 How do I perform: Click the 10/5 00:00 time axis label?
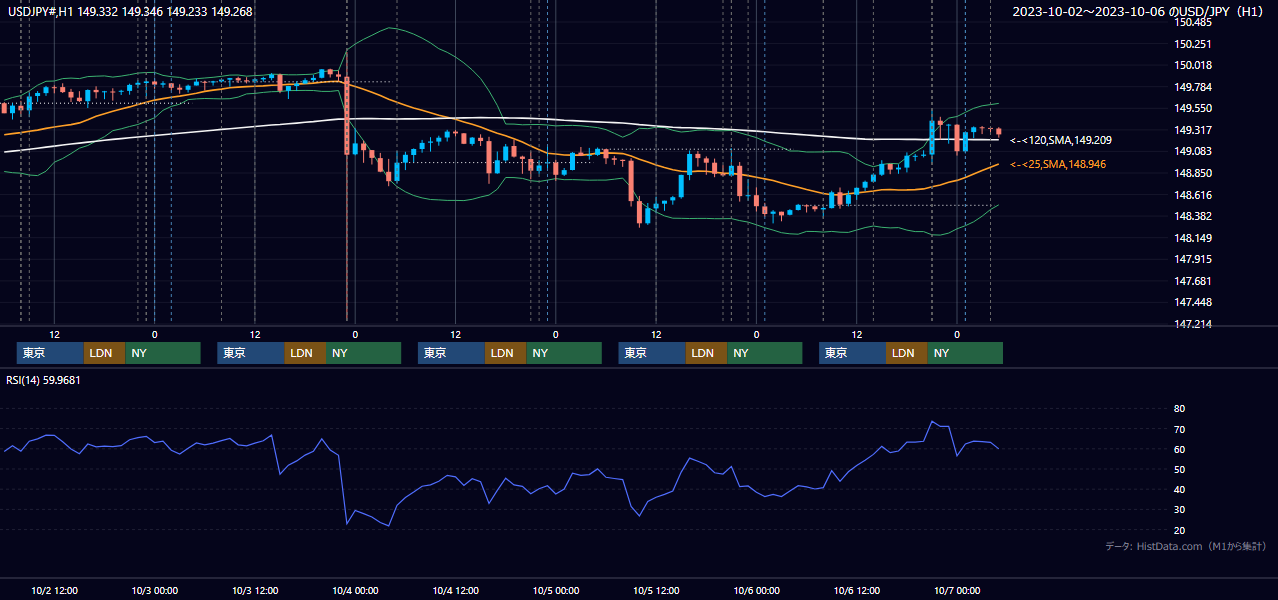coord(556,590)
